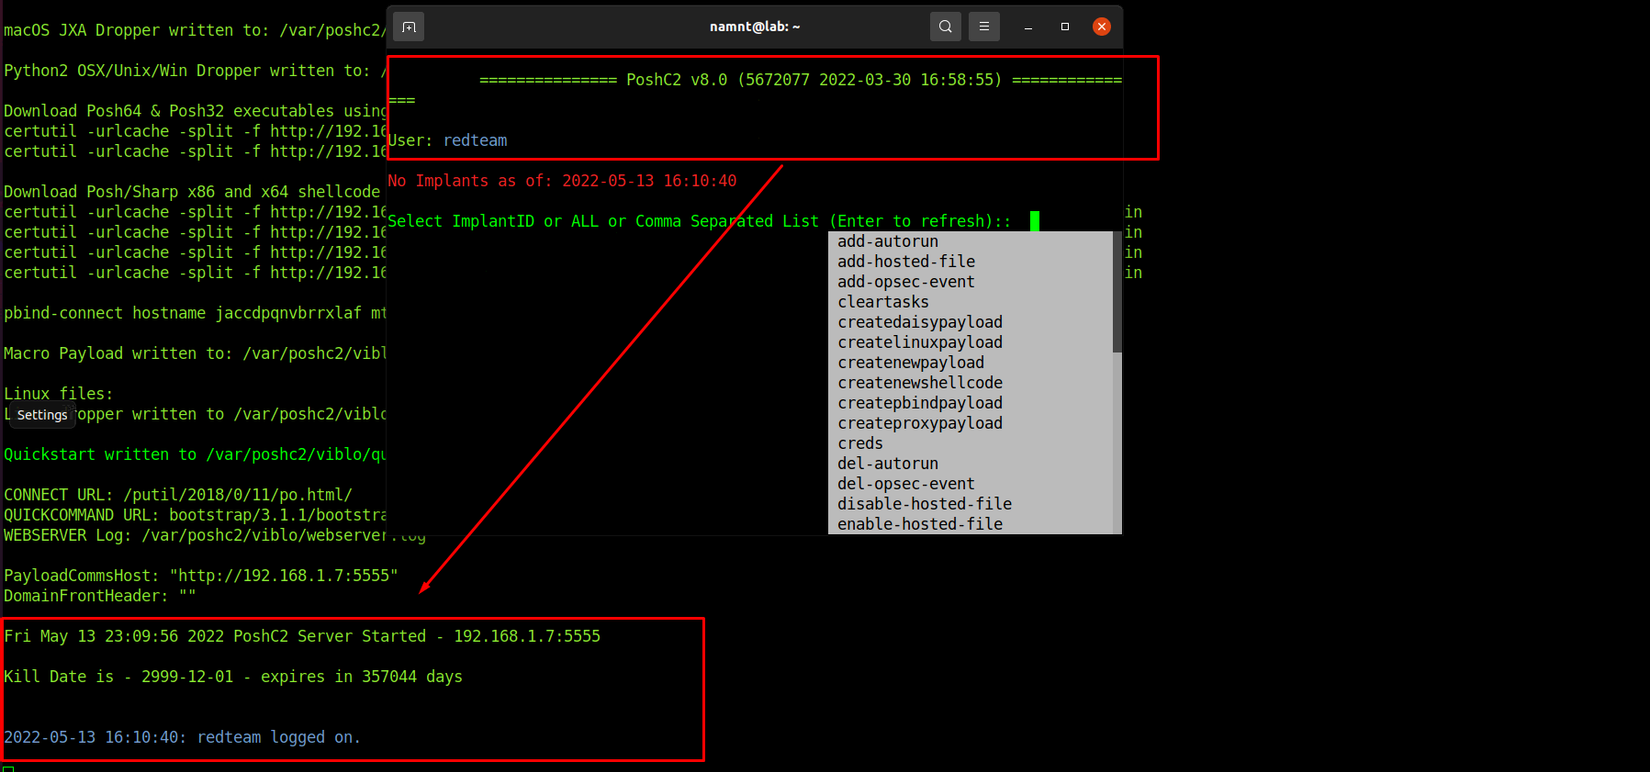Image resolution: width=1650 pixels, height=772 pixels.
Task: Click the 'Quickstart written to' line
Action: [x=195, y=455]
